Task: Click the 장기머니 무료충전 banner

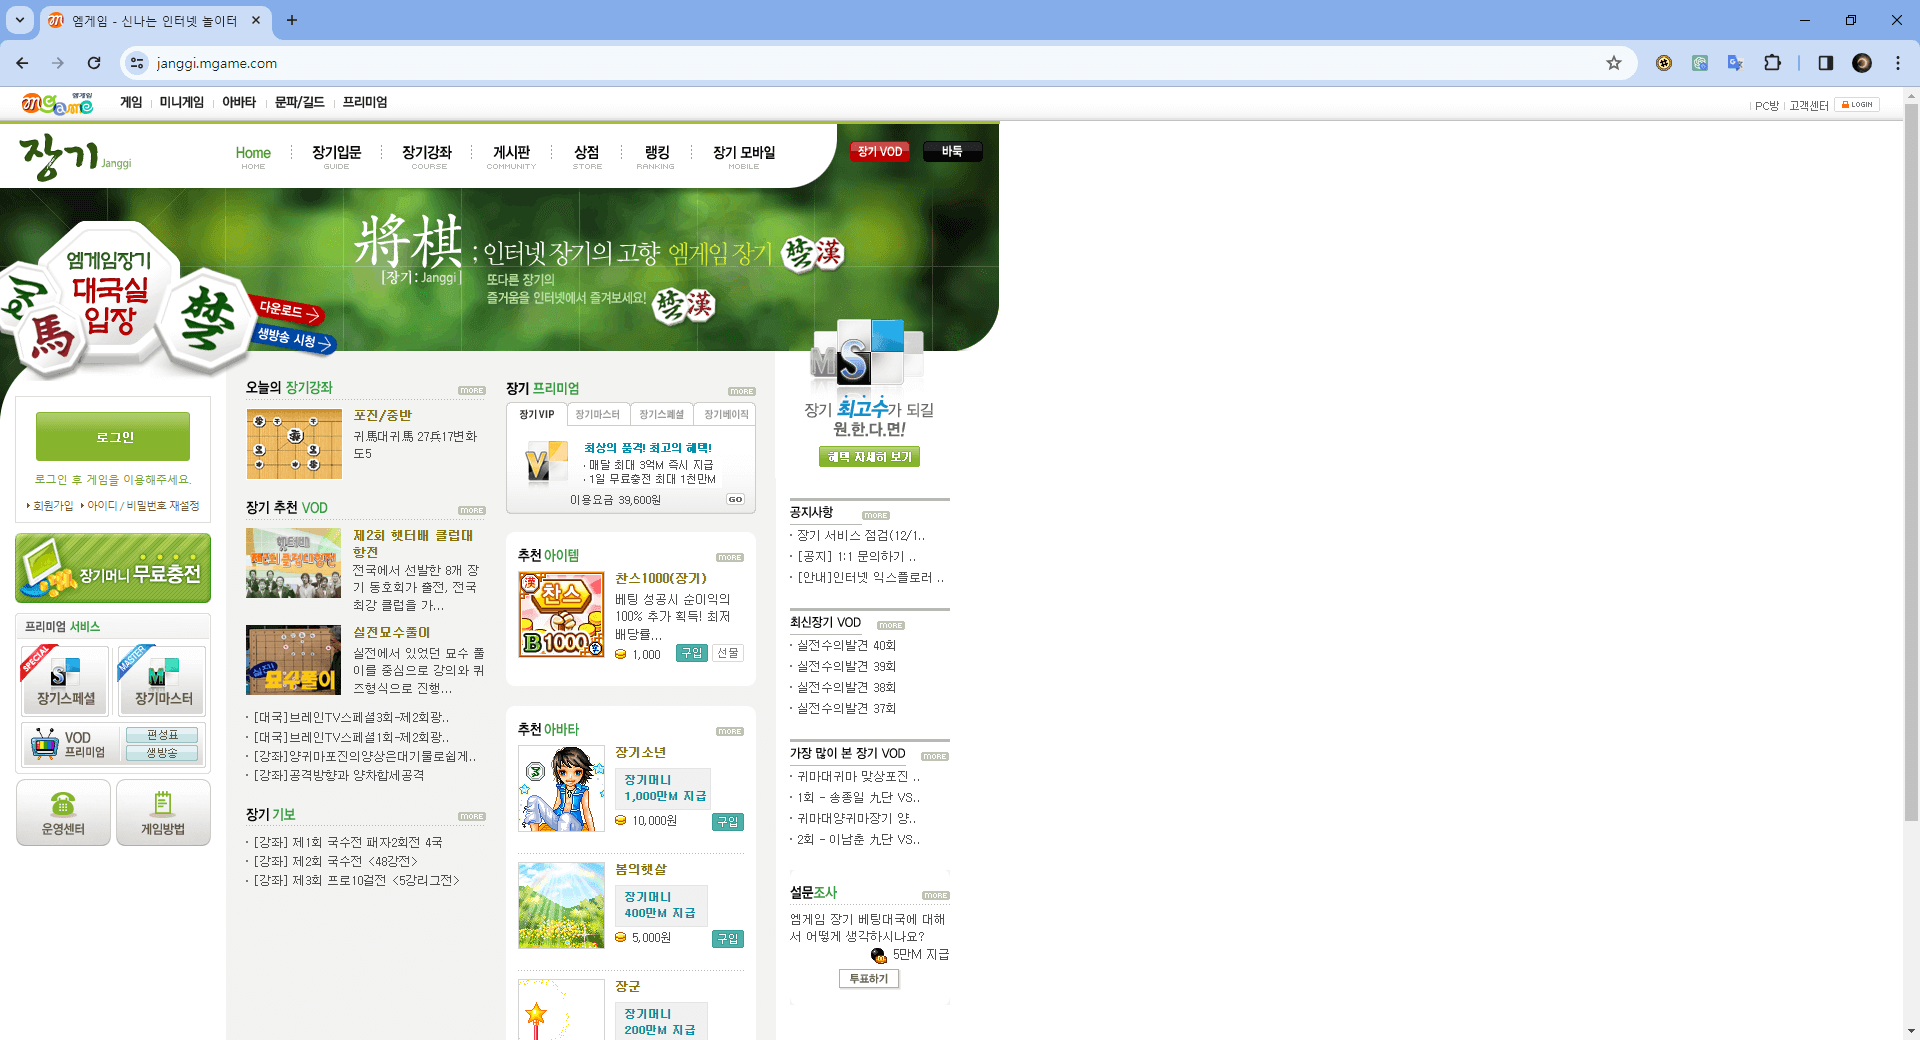Action: click(113, 568)
